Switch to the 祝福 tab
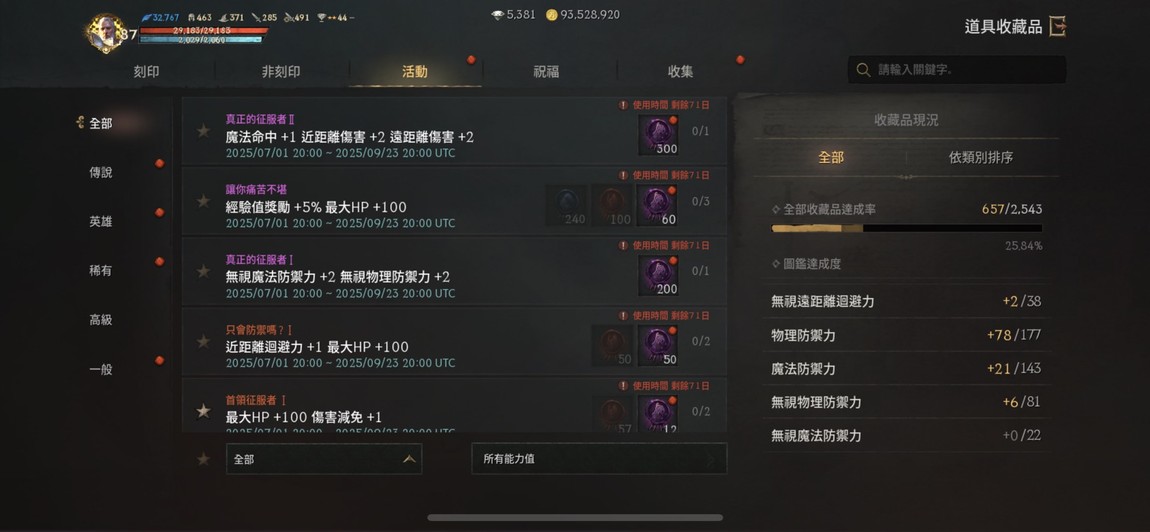1150x532 pixels. [x=546, y=72]
